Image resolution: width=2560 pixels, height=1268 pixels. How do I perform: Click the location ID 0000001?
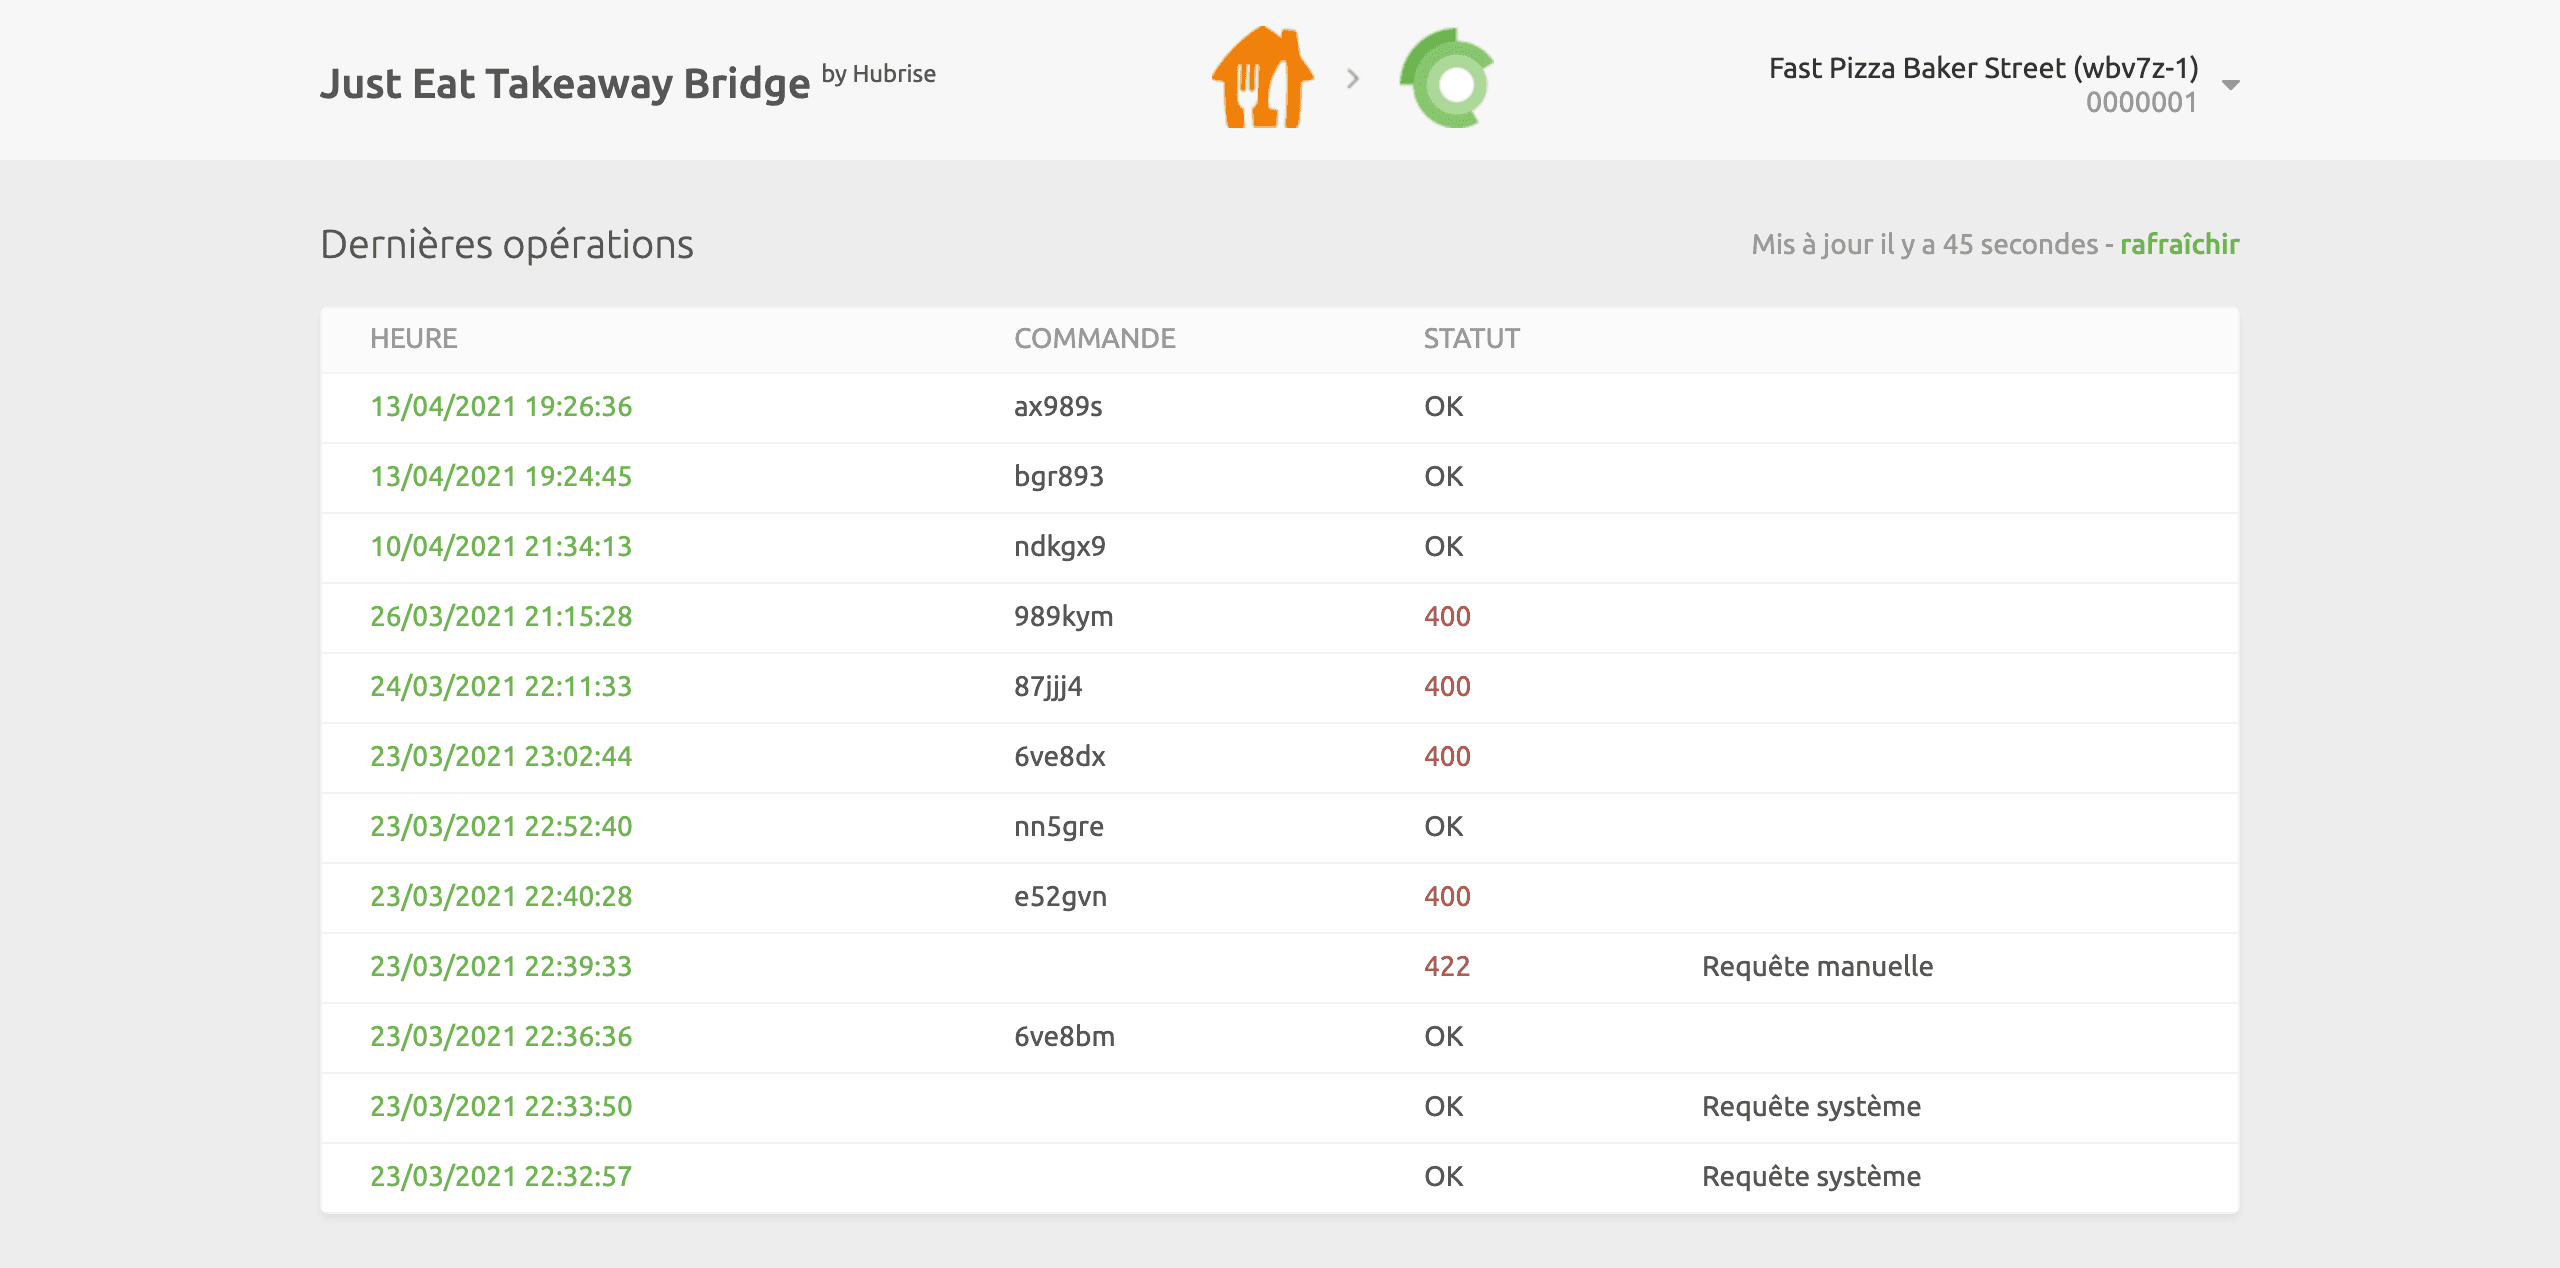point(2141,103)
